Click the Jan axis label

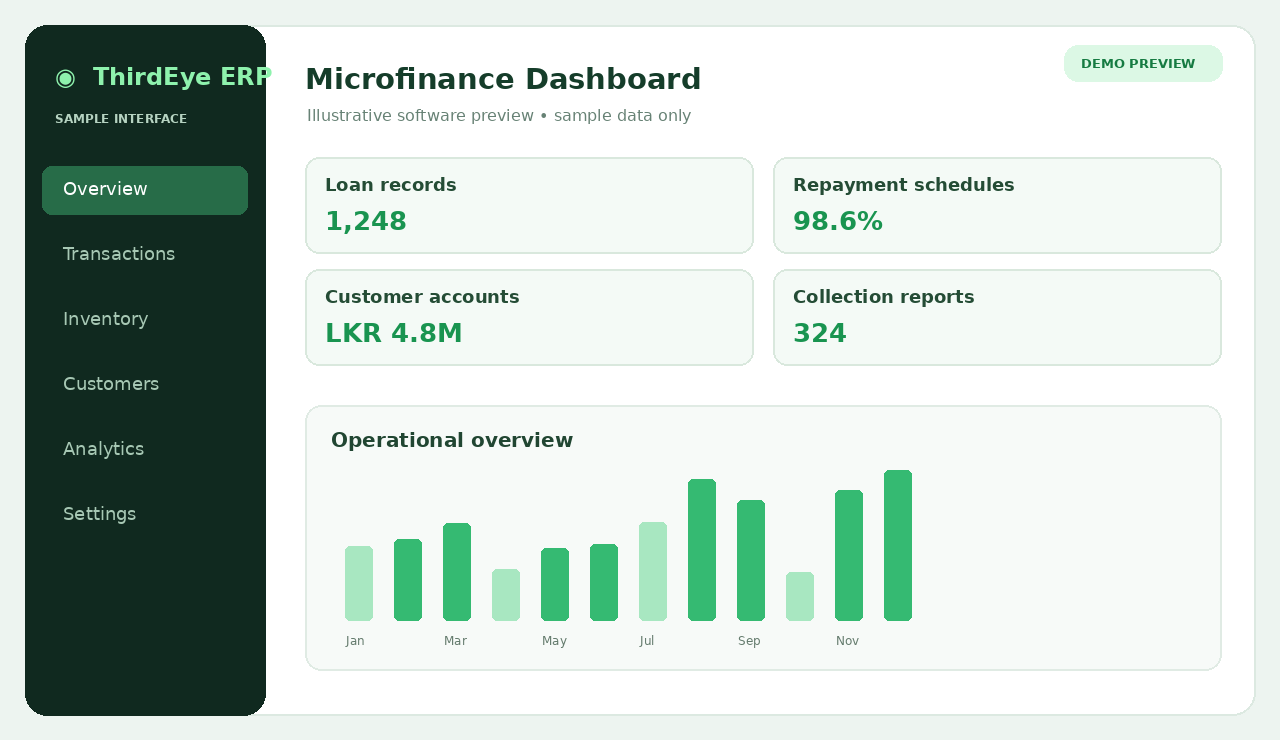click(x=355, y=641)
